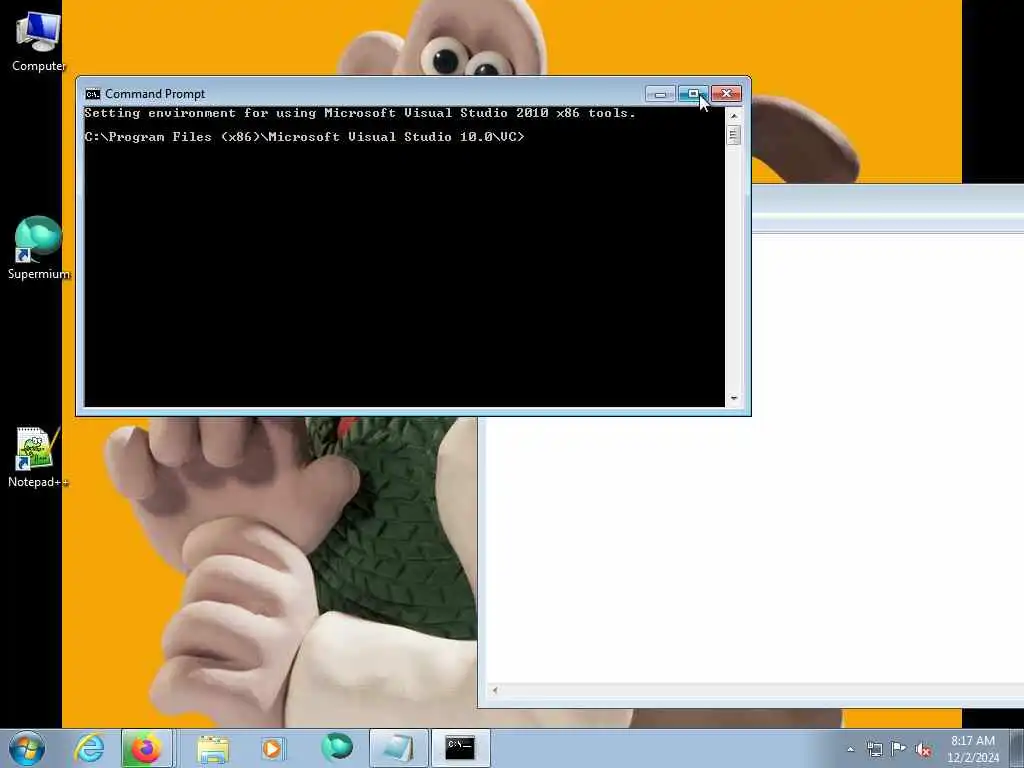The height and width of the screenshot is (768, 1024).
Task: Click the Command Prompt title bar system icon
Action: [x=93, y=94]
